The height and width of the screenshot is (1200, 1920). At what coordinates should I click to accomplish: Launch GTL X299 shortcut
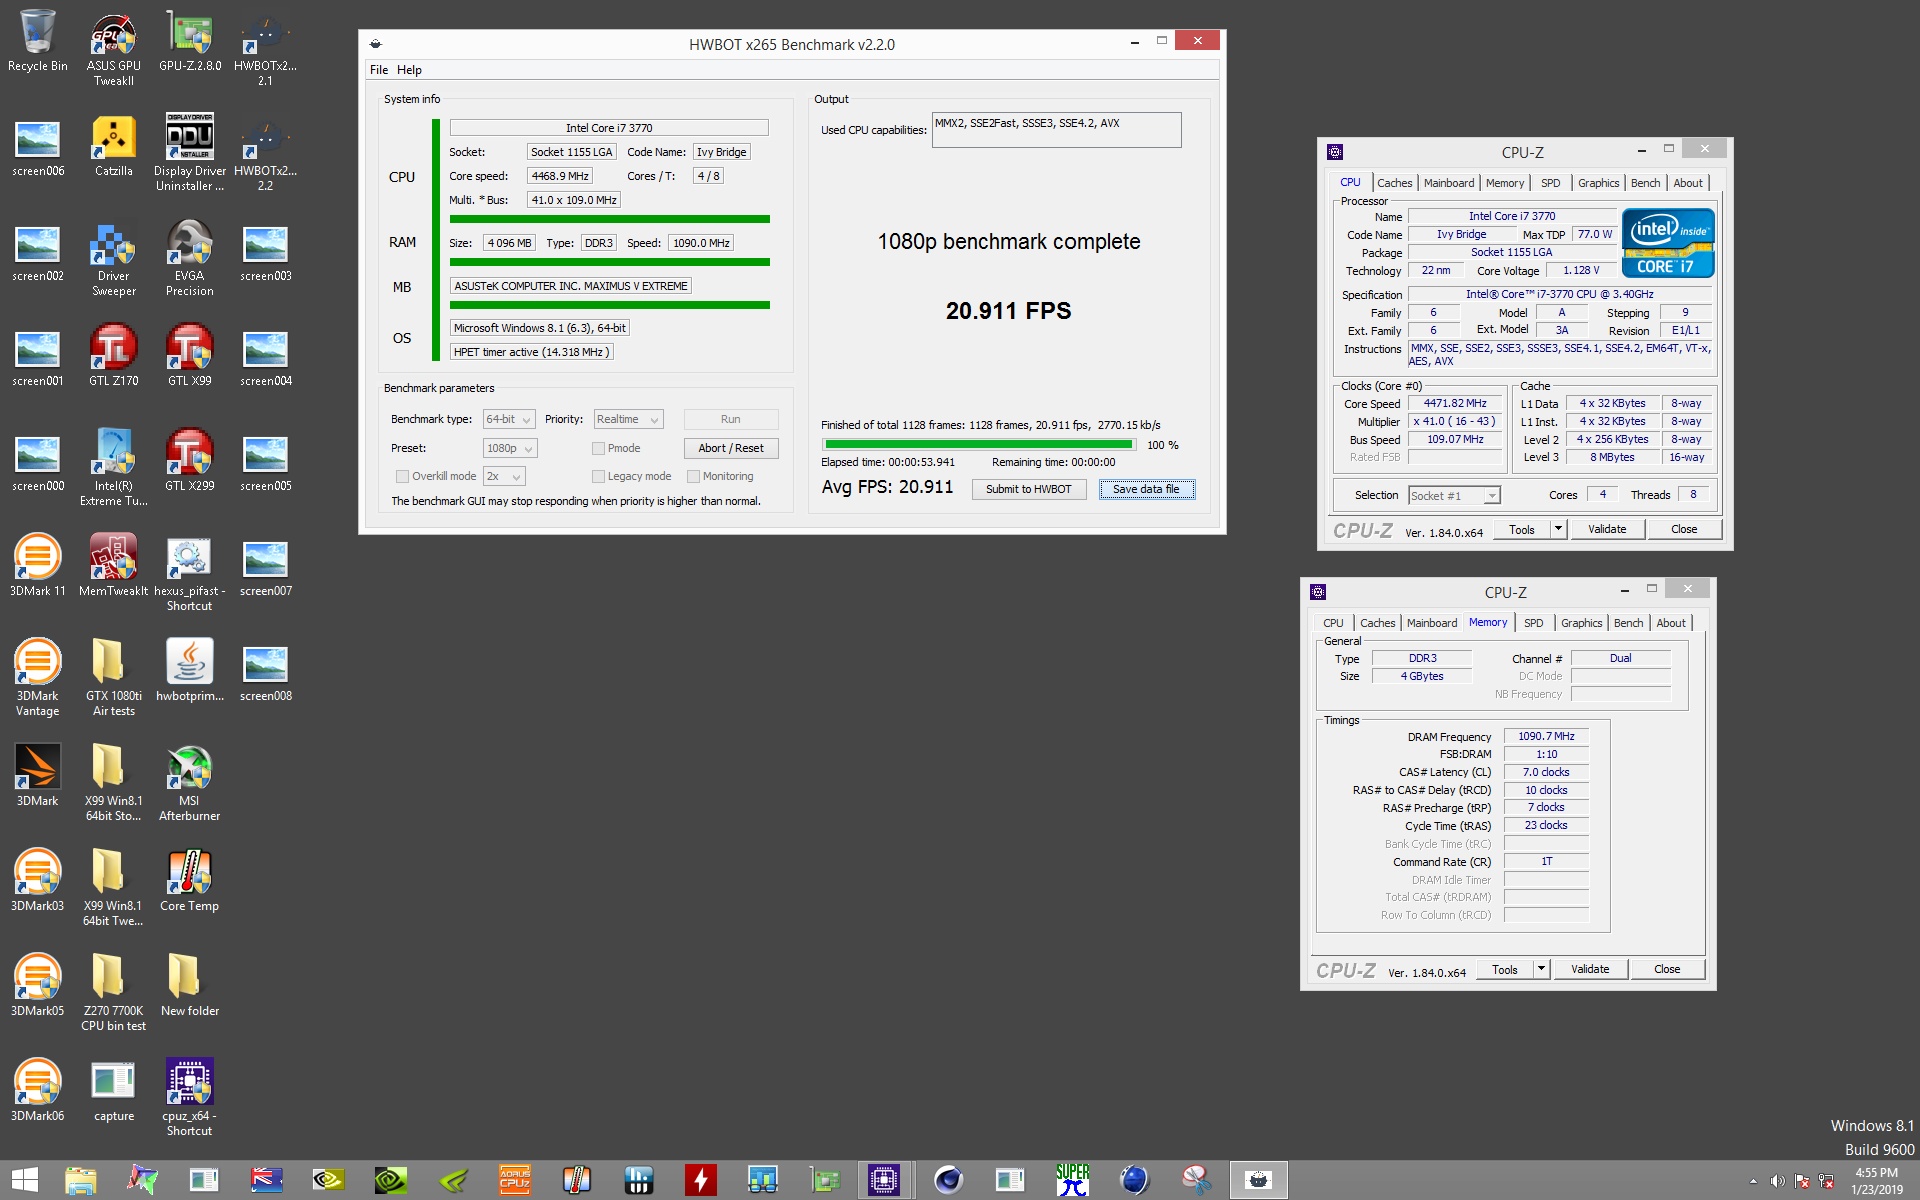pos(189,460)
